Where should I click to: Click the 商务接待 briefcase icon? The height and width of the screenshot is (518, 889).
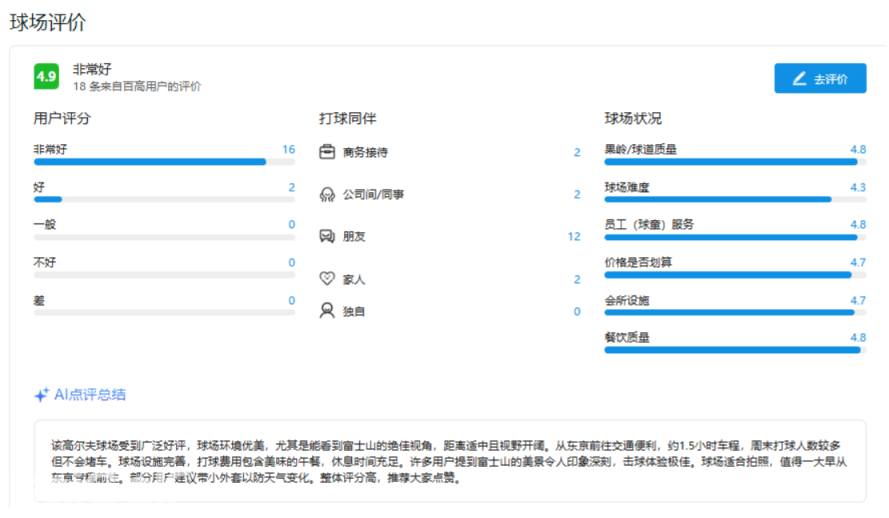click(327, 152)
